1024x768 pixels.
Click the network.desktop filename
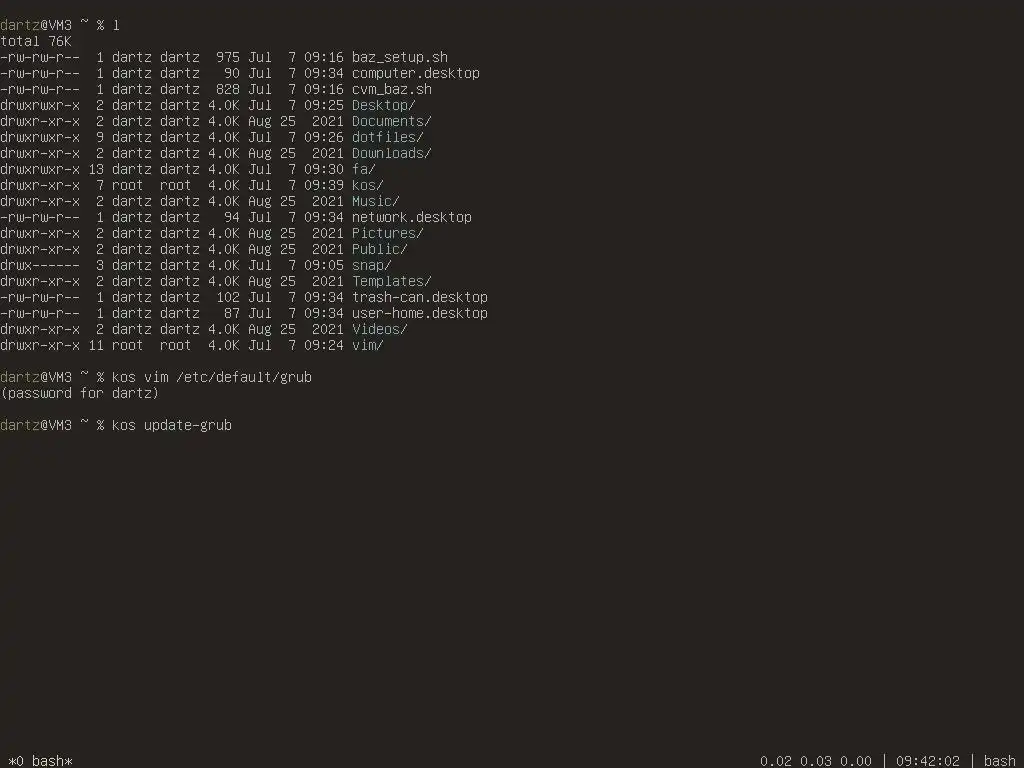(x=411, y=217)
